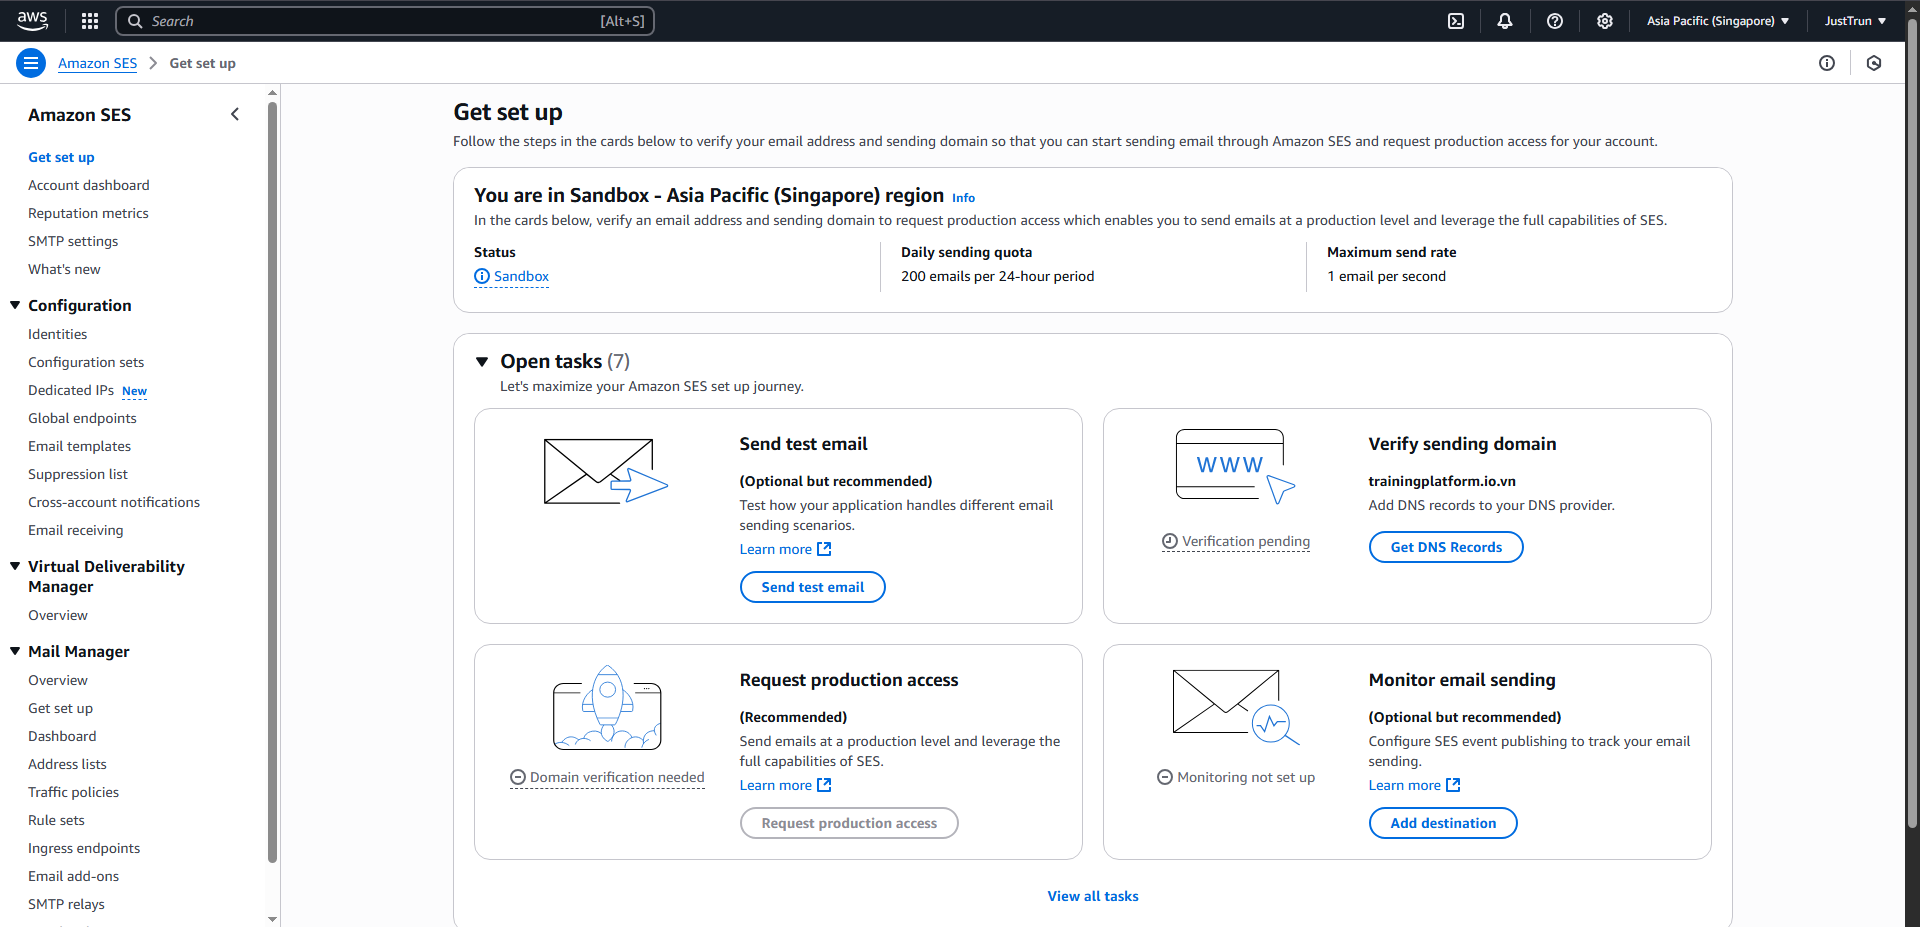The height and width of the screenshot is (927, 1920).
Task: Collapse the Amazon SES side navigation arrow
Action: pos(235,114)
